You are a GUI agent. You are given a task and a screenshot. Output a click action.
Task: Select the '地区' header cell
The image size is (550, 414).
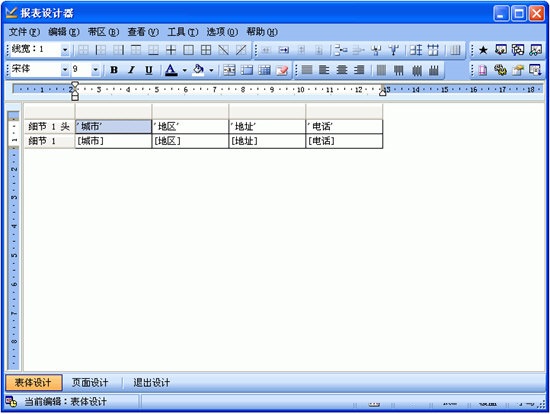click(190, 126)
